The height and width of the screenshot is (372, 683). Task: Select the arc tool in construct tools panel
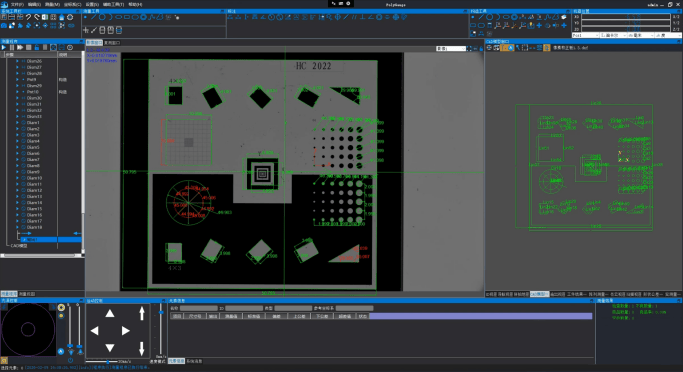point(498,17)
